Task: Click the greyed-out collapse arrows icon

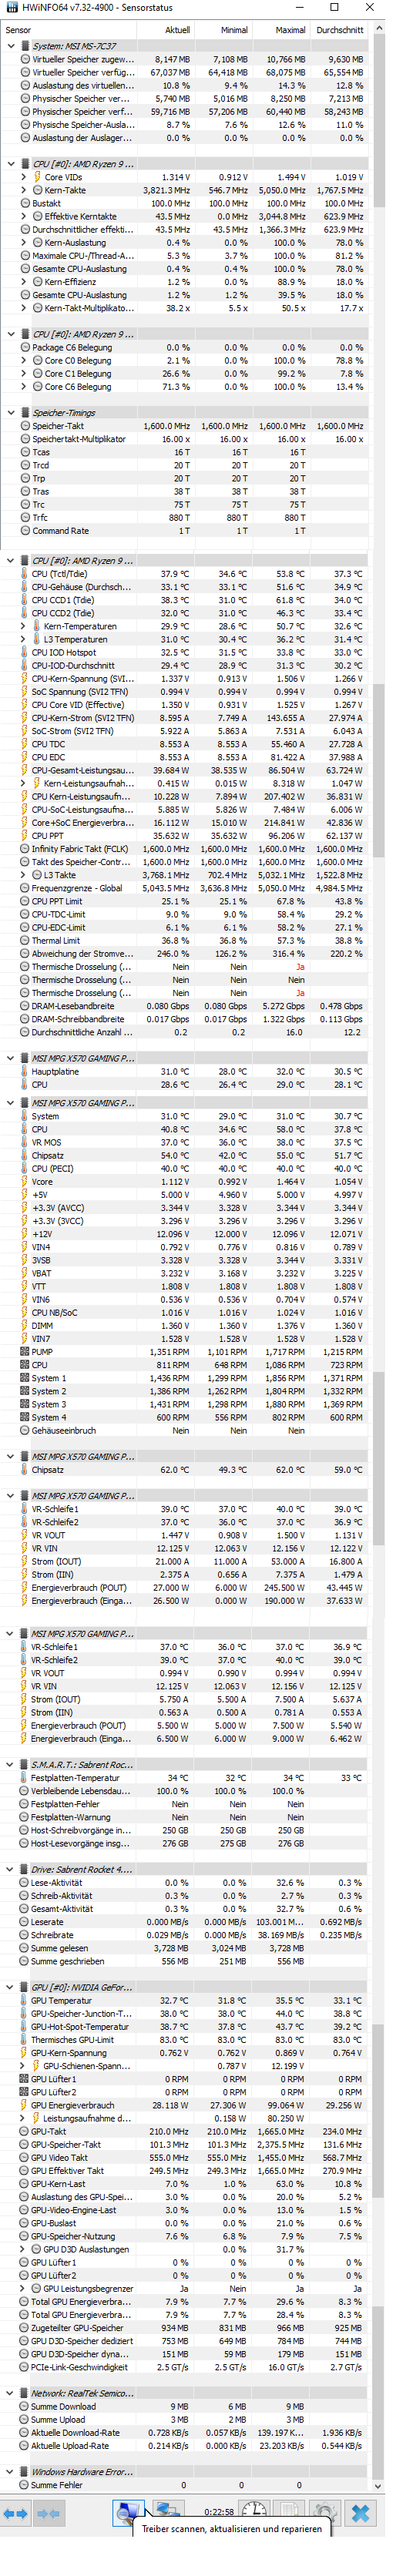Action: (x=49, y=2513)
